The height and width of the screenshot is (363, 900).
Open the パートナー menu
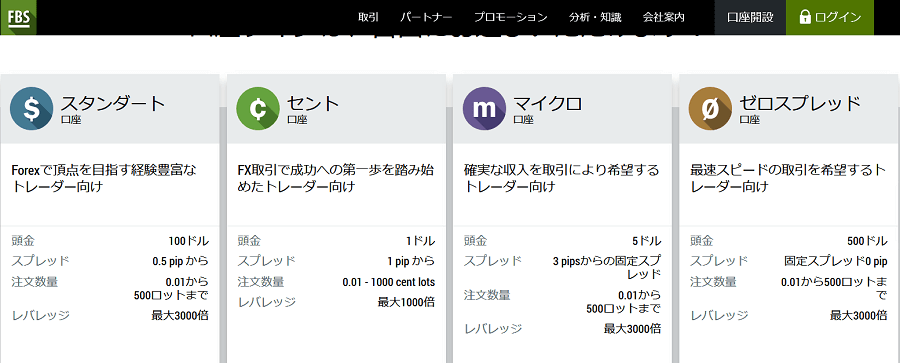click(426, 17)
